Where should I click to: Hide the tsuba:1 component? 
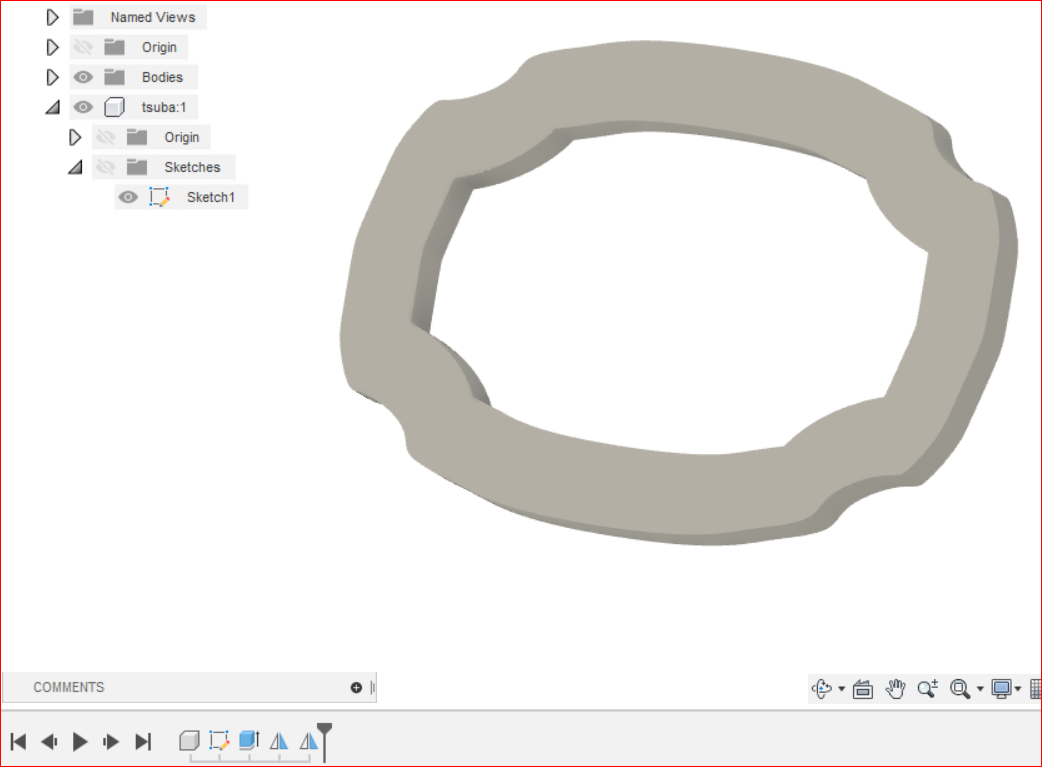pyautogui.click(x=83, y=107)
